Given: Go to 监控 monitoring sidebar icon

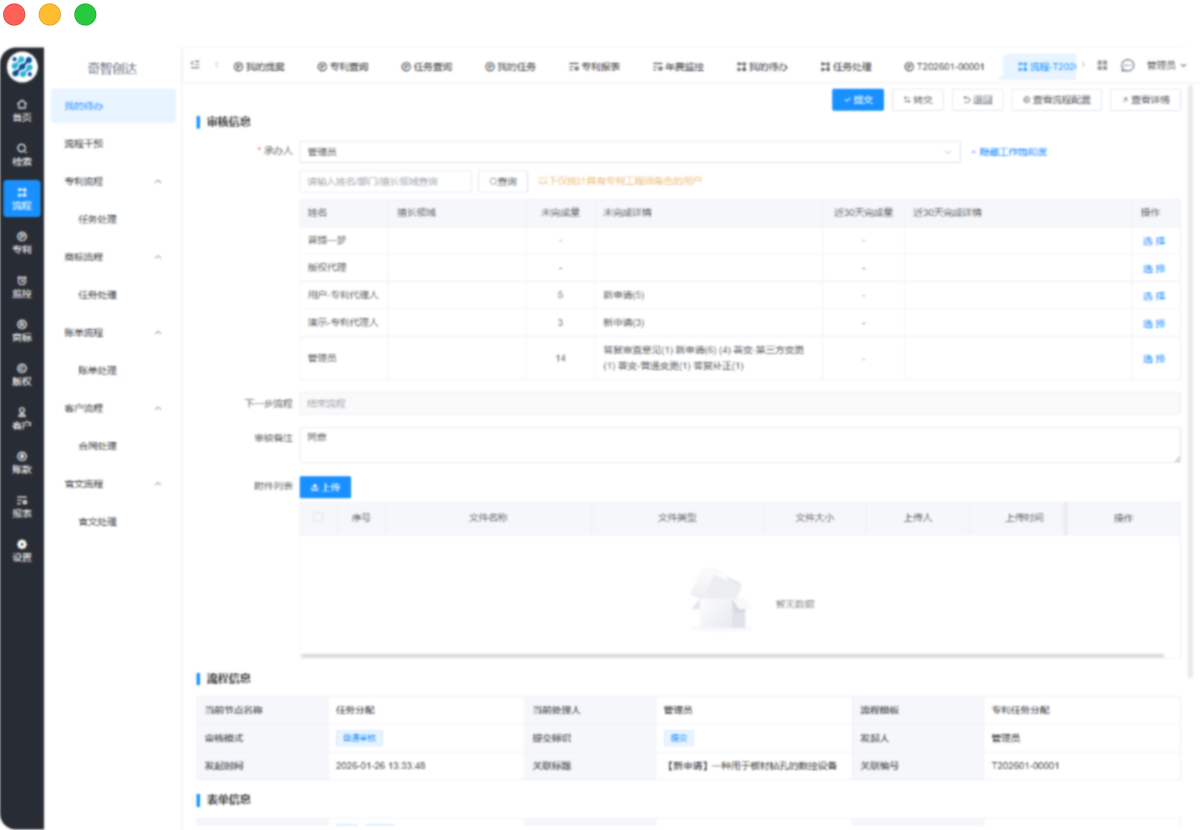Looking at the screenshot, I should (21, 286).
